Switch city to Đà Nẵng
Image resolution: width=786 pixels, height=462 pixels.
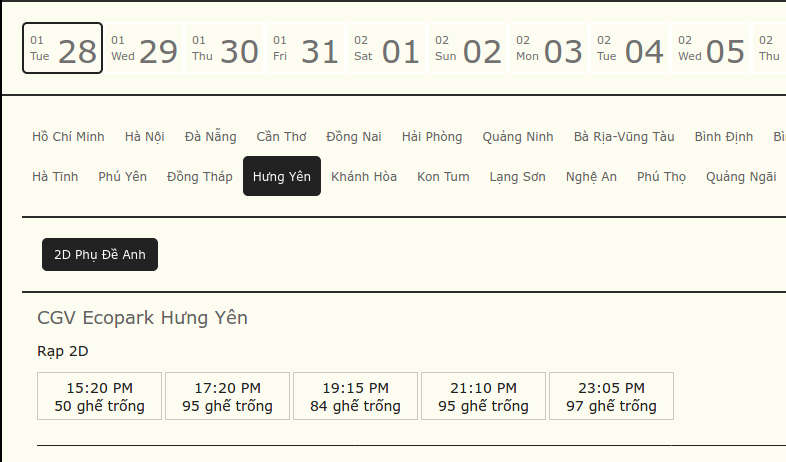pos(210,137)
